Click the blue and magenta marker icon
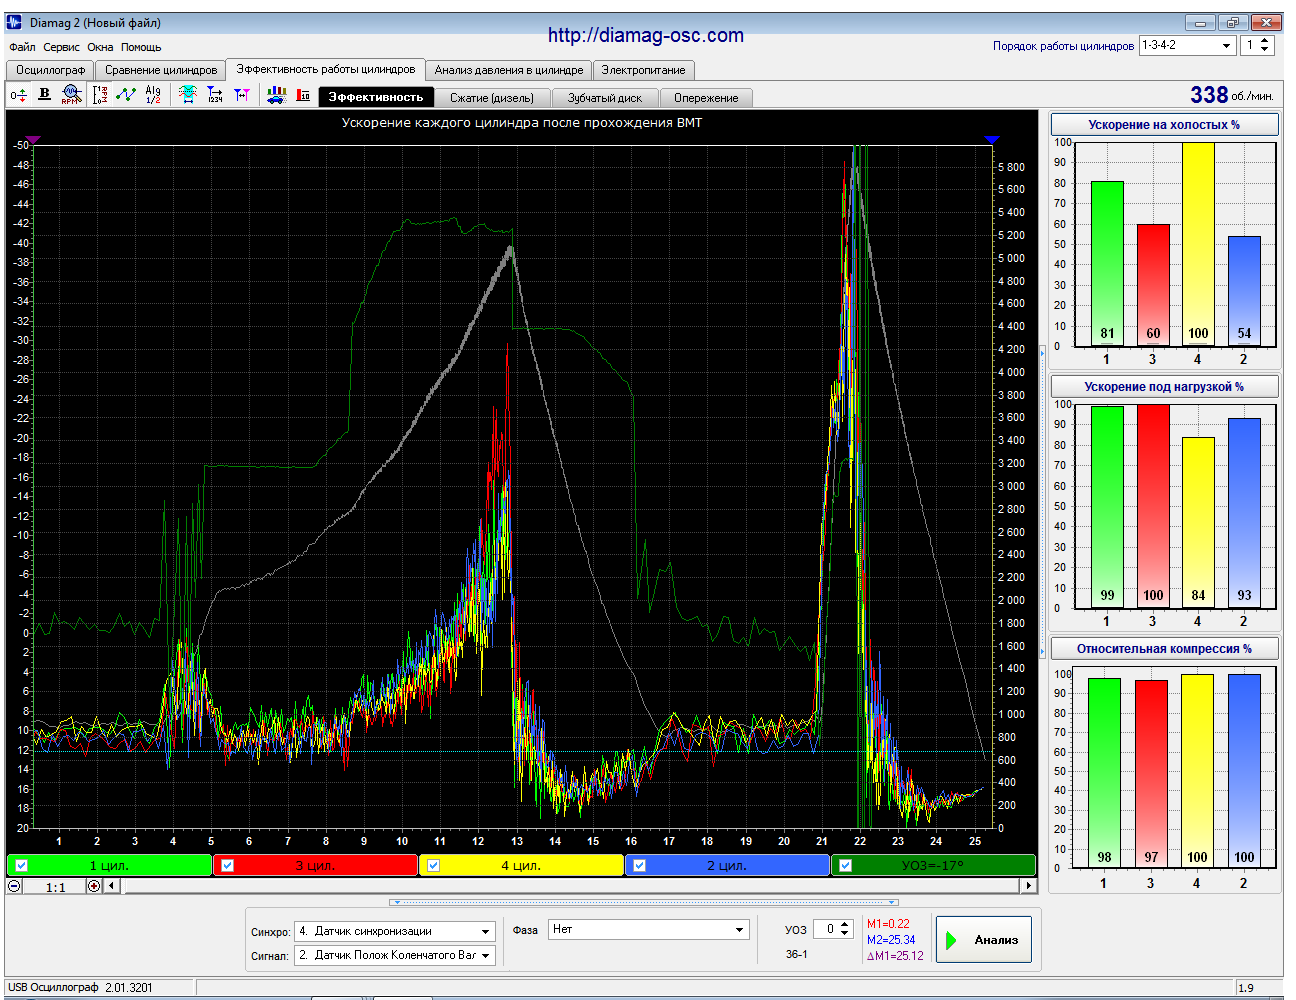The width and height of the screenshot is (1296, 1000). (242, 95)
